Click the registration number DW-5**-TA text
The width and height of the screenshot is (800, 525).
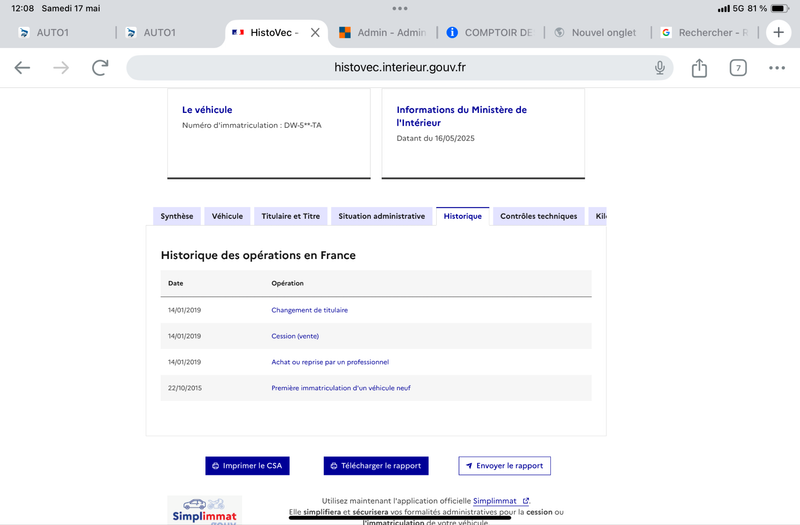[x=303, y=125]
